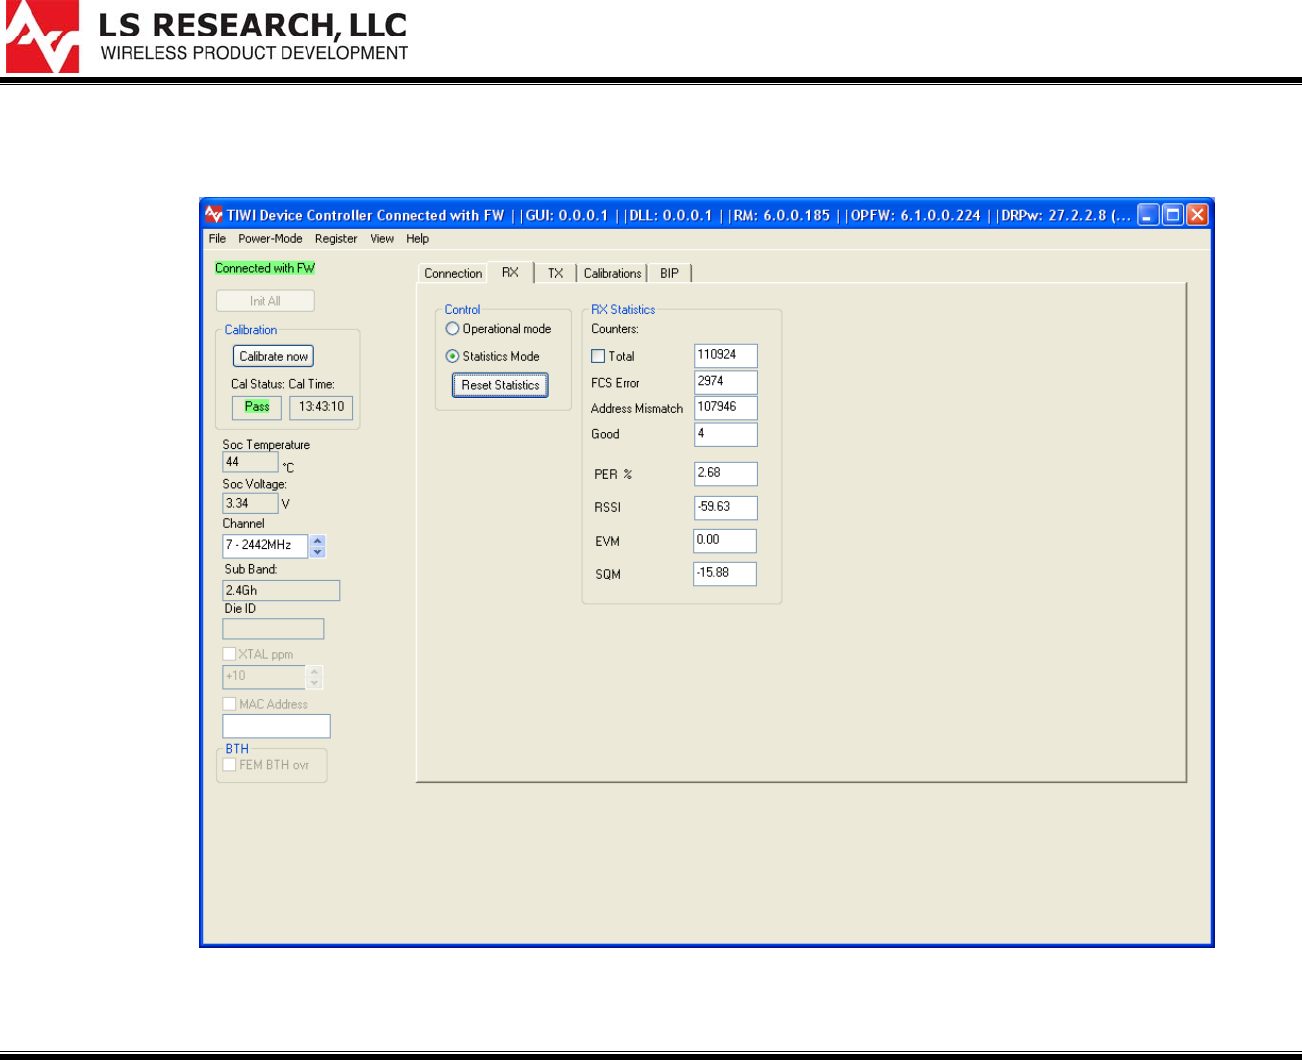Switch to the TX tab
The height and width of the screenshot is (1060, 1302).
click(x=555, y=273)
